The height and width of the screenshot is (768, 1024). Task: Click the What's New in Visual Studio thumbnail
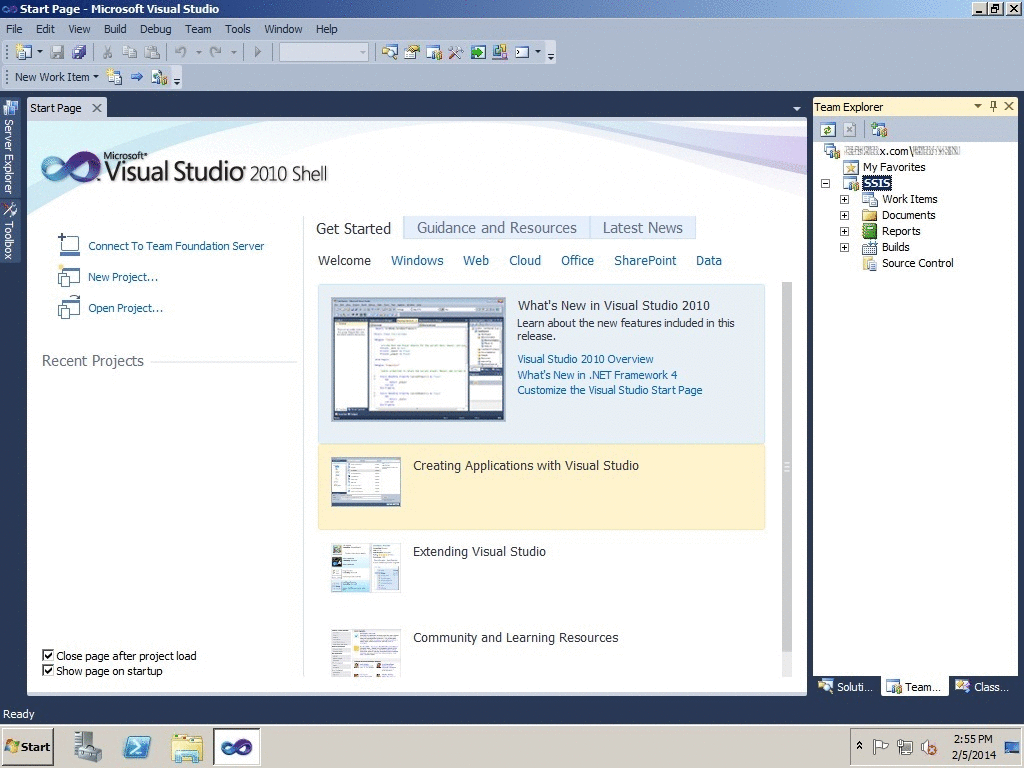(418, 359)
